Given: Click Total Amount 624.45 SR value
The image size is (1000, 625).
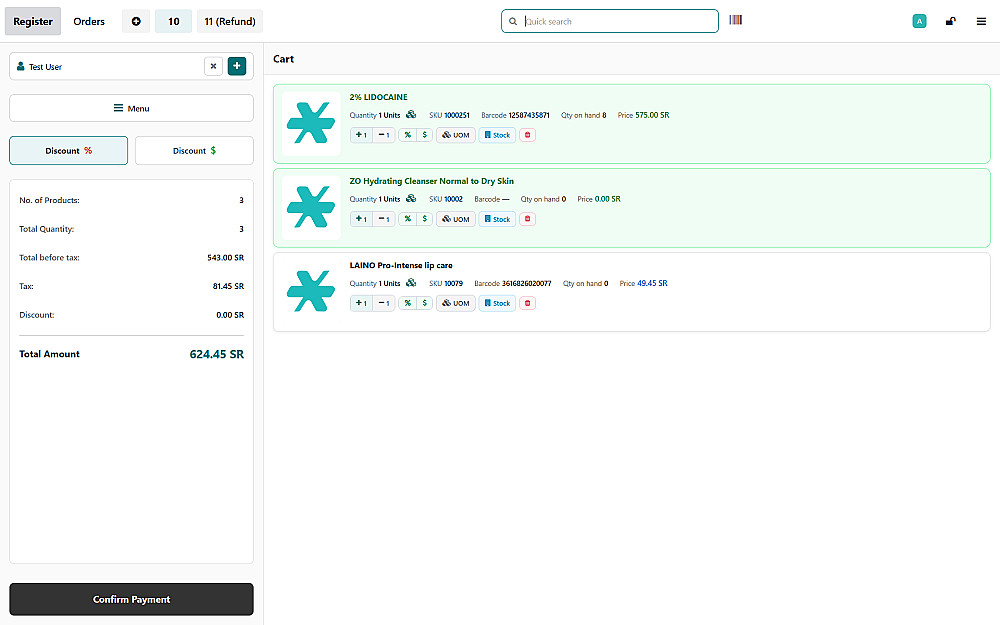Looking at the screenshot, I should (x=217, y=355).
